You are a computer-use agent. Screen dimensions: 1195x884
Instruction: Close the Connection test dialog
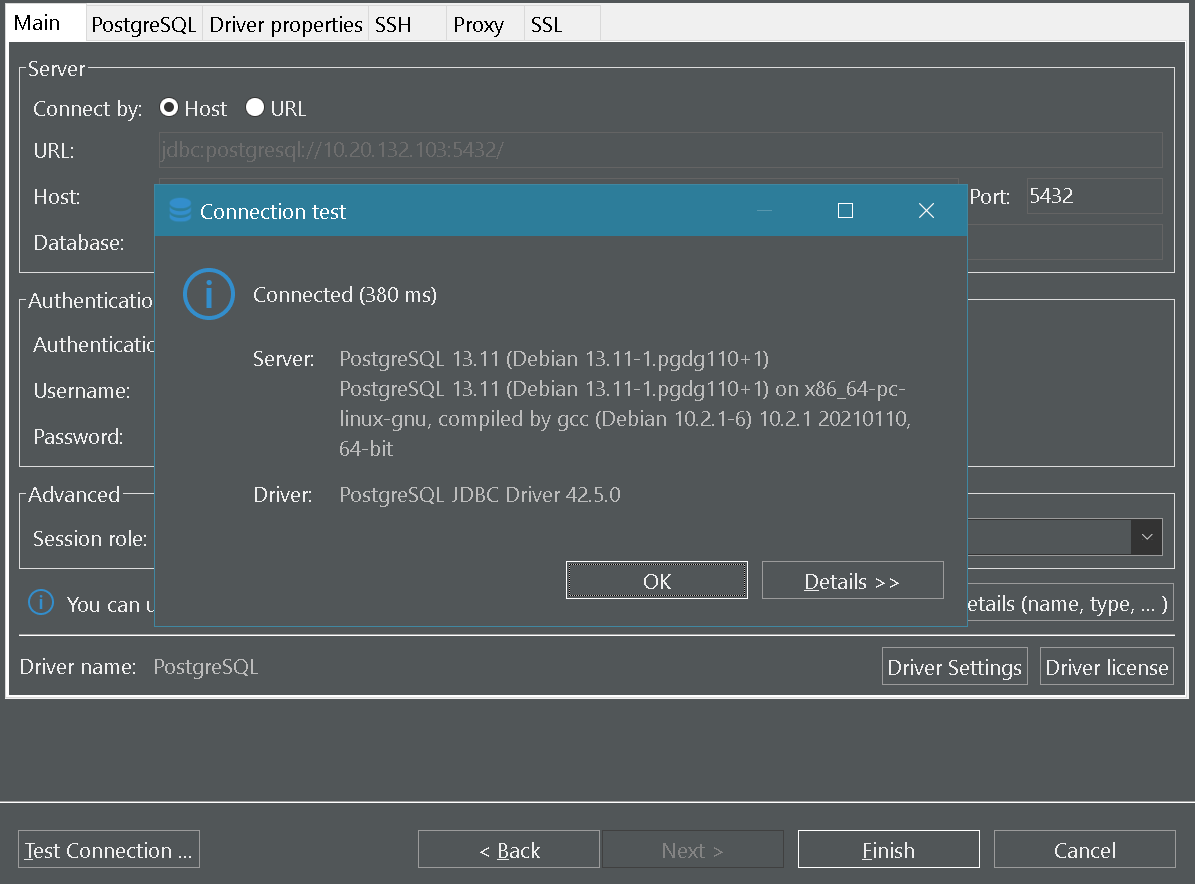pyautogui.click(x=926, y=211)
